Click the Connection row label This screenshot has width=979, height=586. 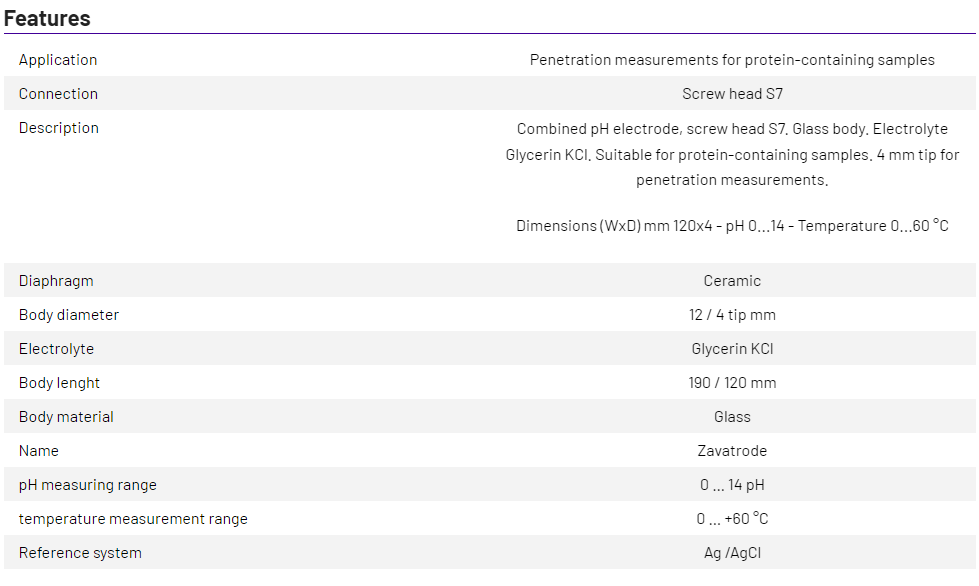click(x=58, y=94)
